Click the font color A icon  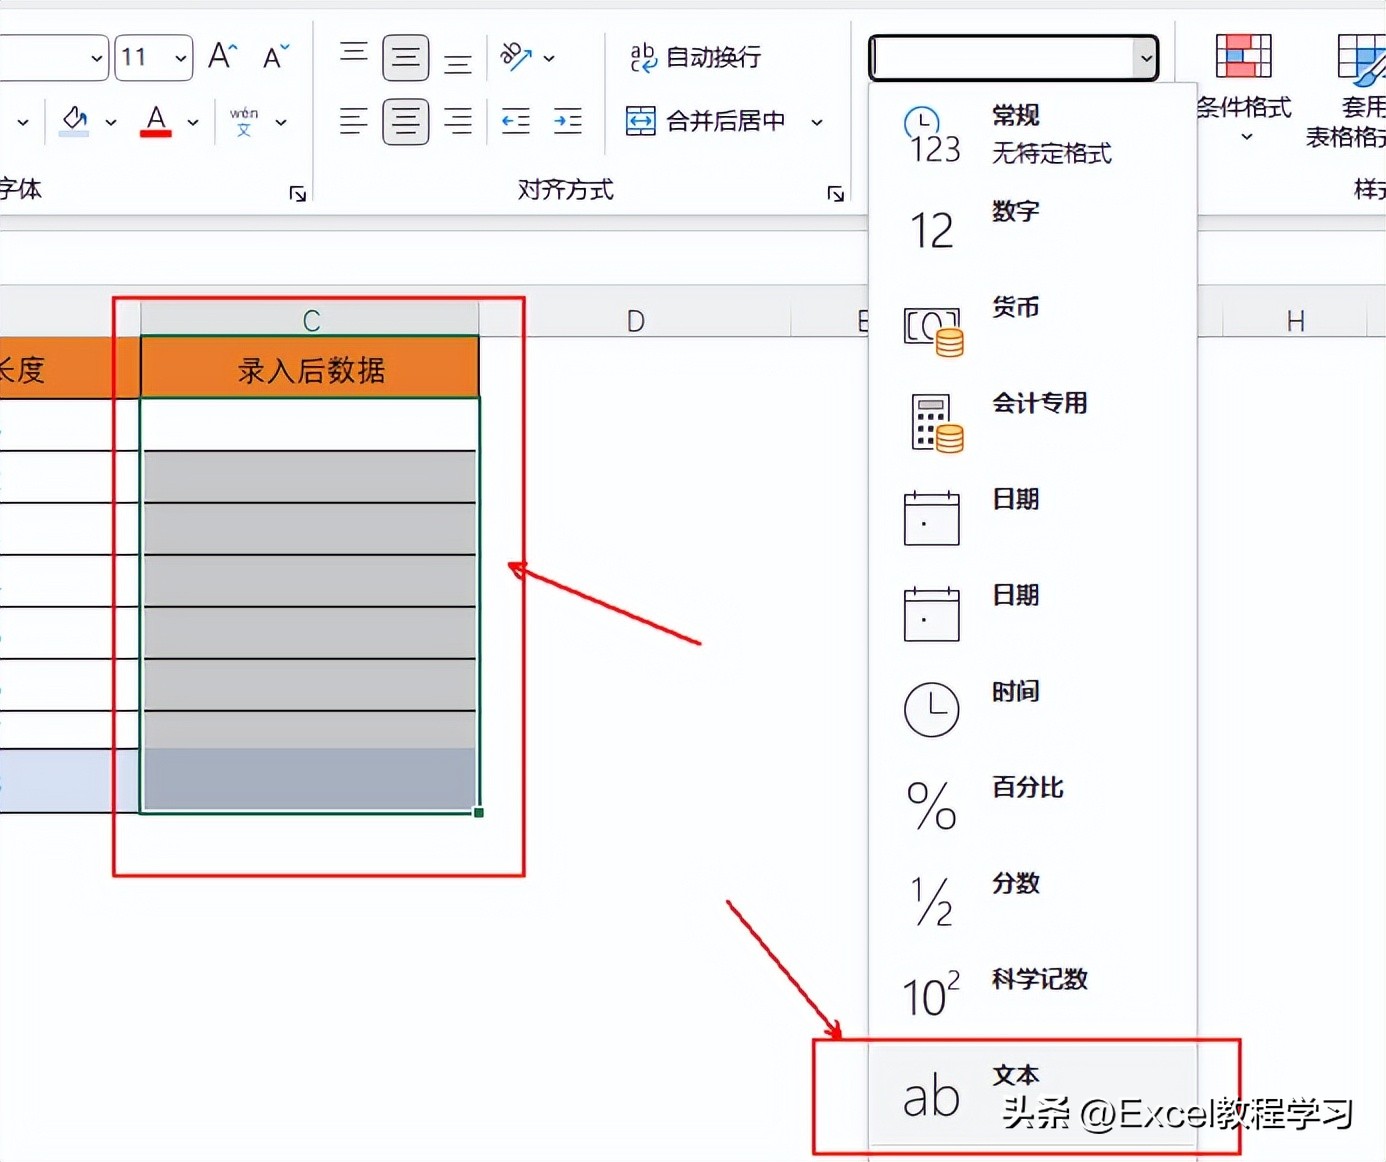(x=155, y=115)
